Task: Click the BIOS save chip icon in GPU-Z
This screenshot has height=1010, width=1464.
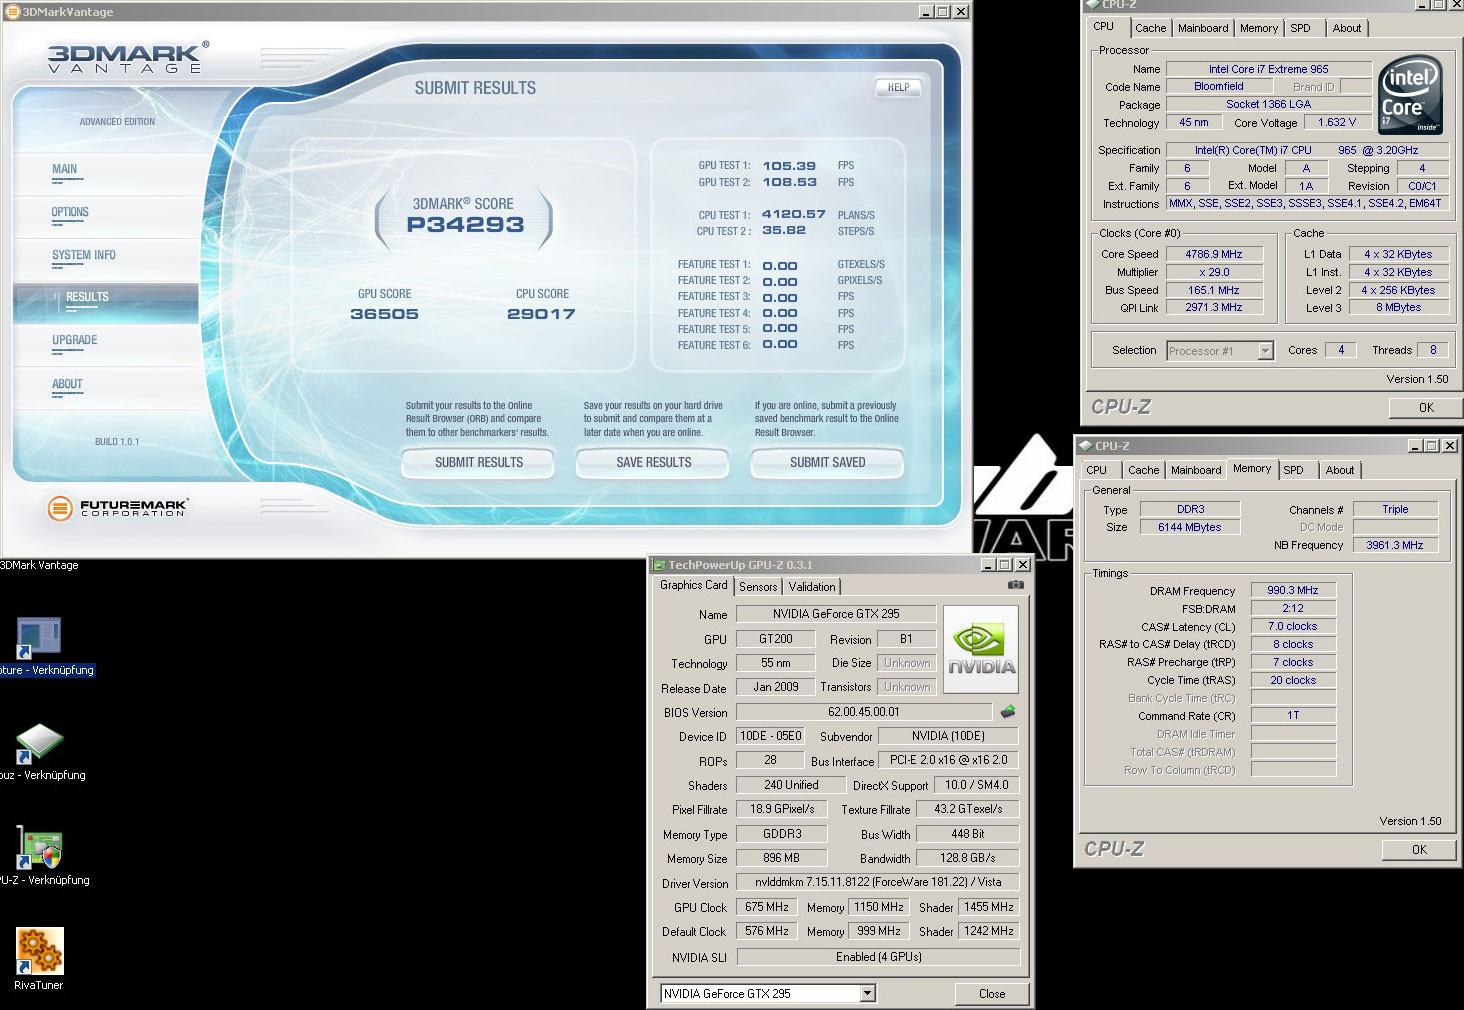Action: tap(1008, 712)
